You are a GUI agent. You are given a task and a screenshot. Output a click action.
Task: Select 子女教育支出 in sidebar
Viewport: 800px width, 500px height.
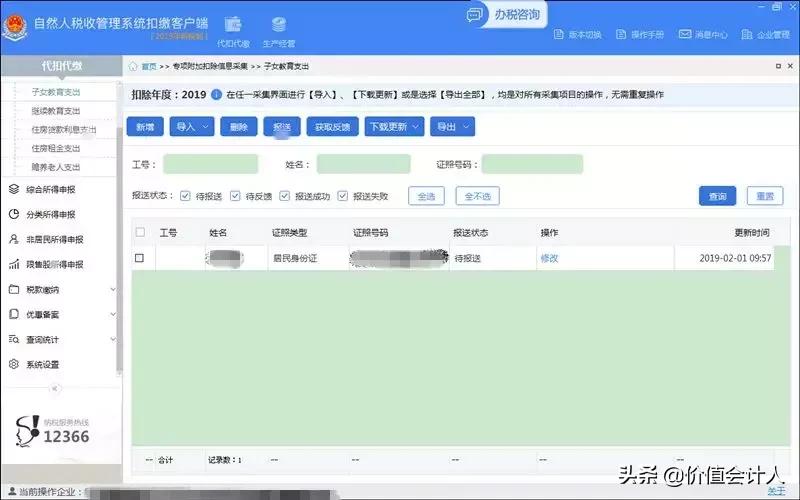56,92
